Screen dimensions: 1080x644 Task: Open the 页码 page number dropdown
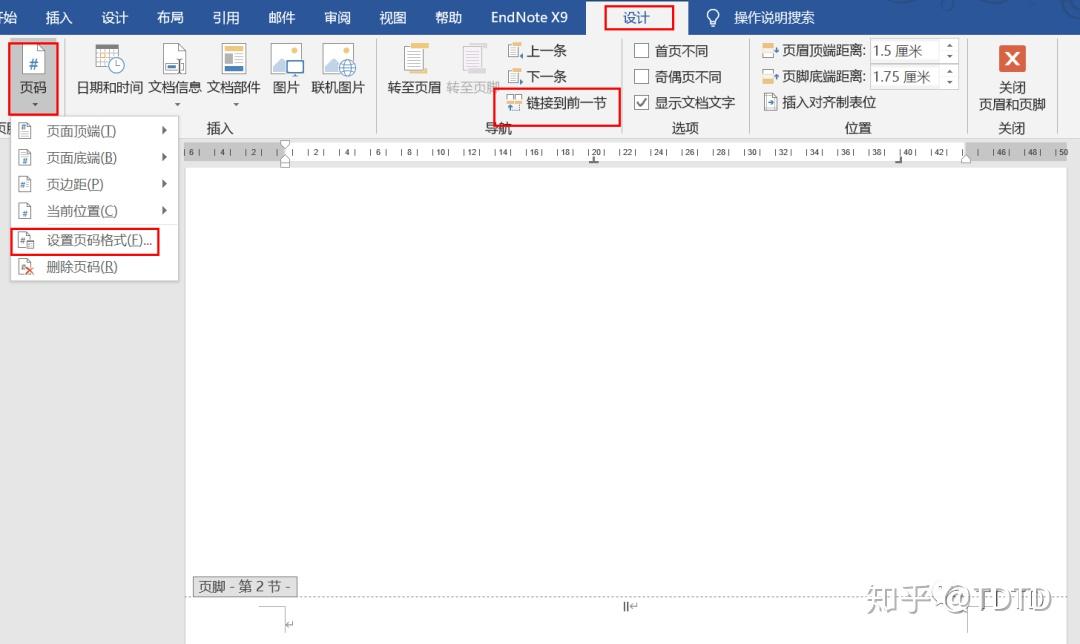coord(33,76)
